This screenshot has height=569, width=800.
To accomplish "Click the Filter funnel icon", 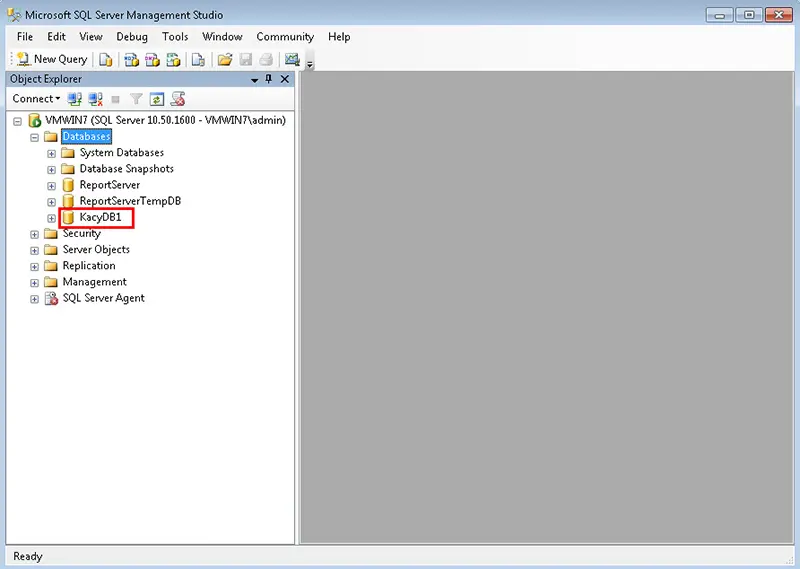I will click(x=136, y=99).
